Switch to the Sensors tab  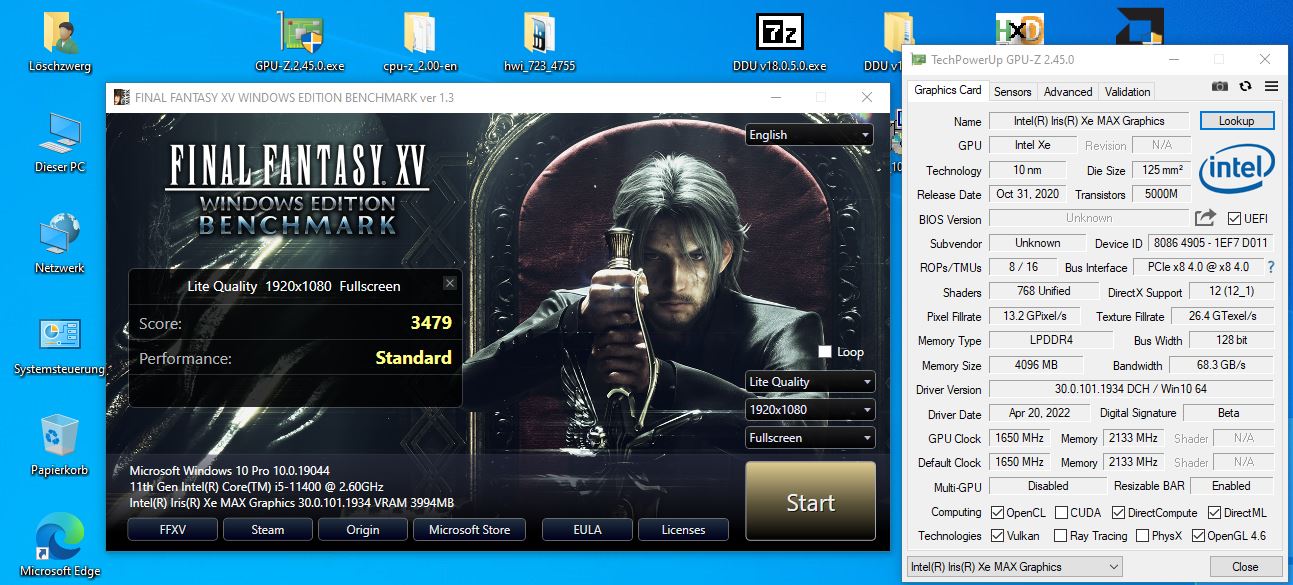pos(1012,91)
